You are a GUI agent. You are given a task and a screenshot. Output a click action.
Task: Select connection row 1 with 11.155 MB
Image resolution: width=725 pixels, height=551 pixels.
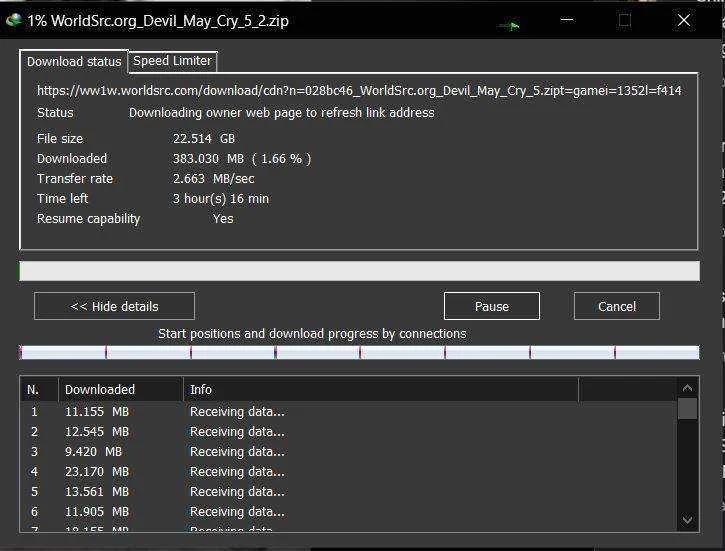click(x=349, y=411)
